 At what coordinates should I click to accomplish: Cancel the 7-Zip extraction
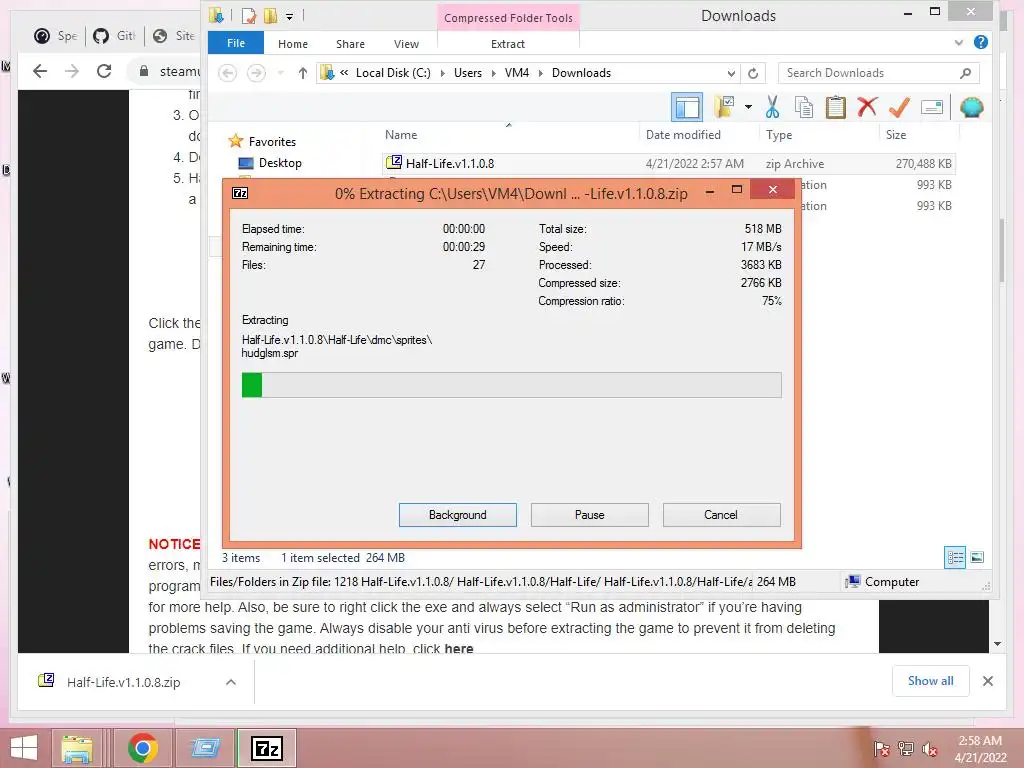coord(721,515)
